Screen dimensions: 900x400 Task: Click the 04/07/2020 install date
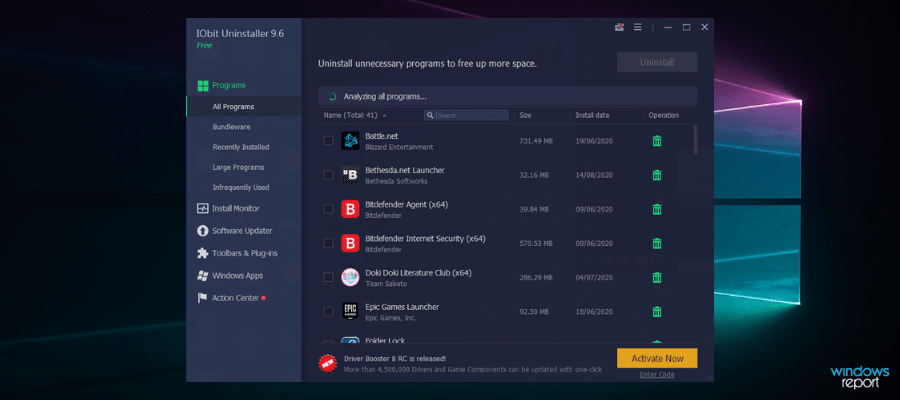coord(594,278)
